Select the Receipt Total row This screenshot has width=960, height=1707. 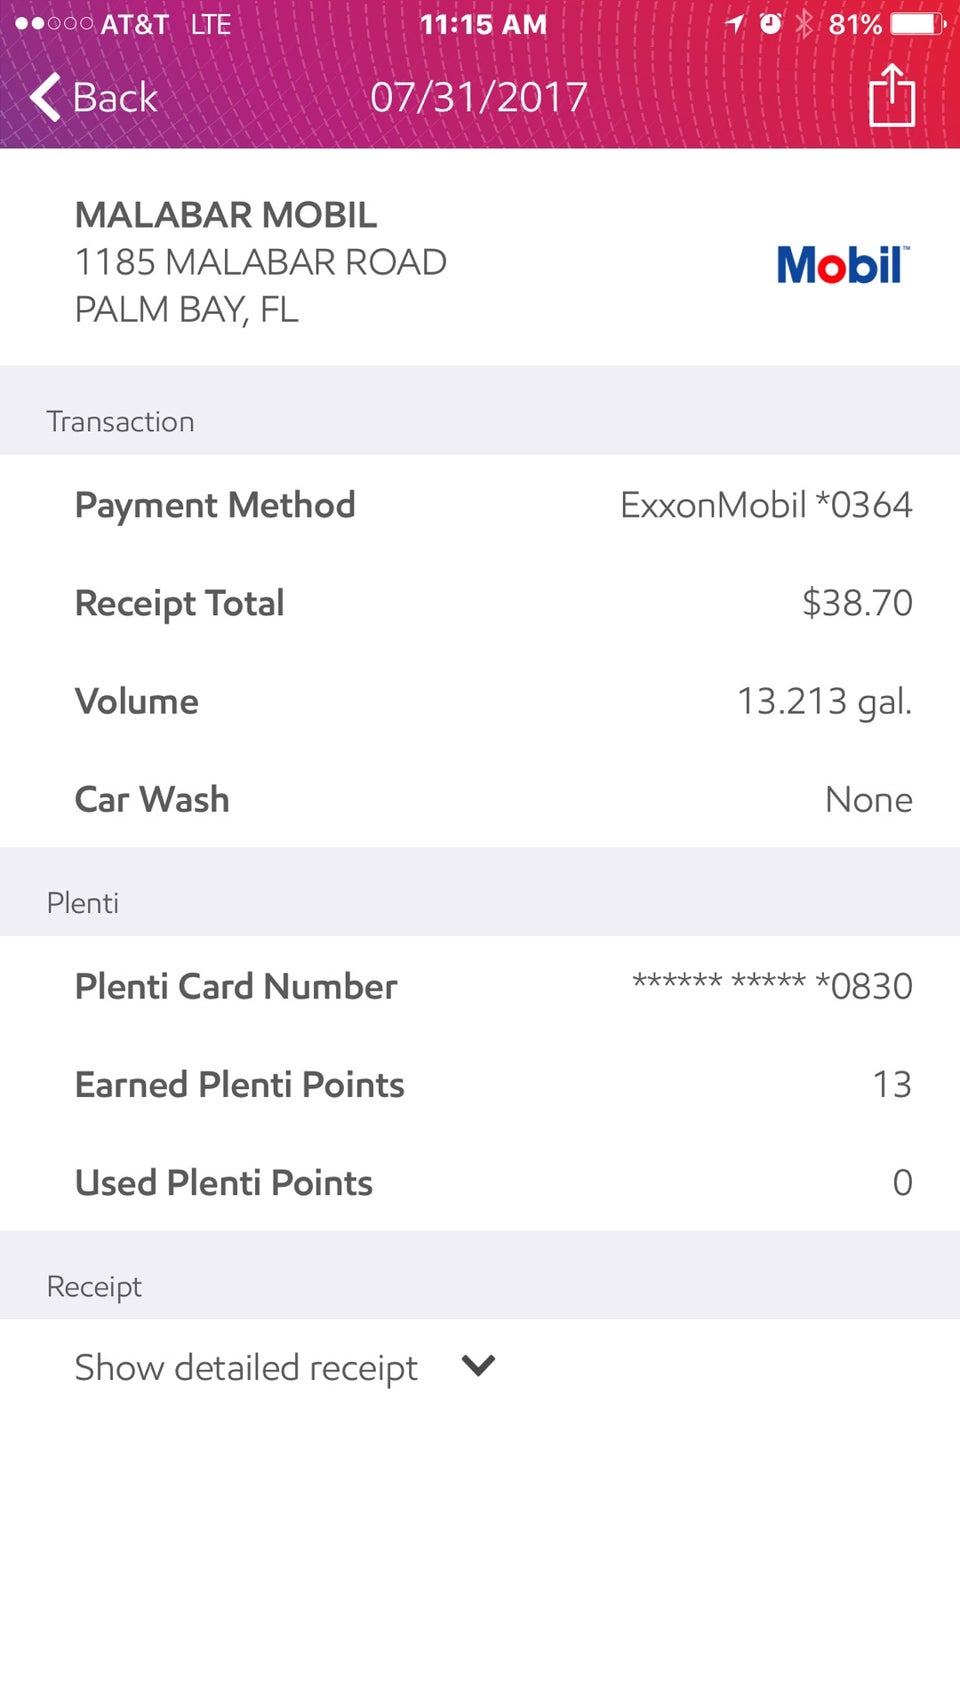click(x=480, y=603)
